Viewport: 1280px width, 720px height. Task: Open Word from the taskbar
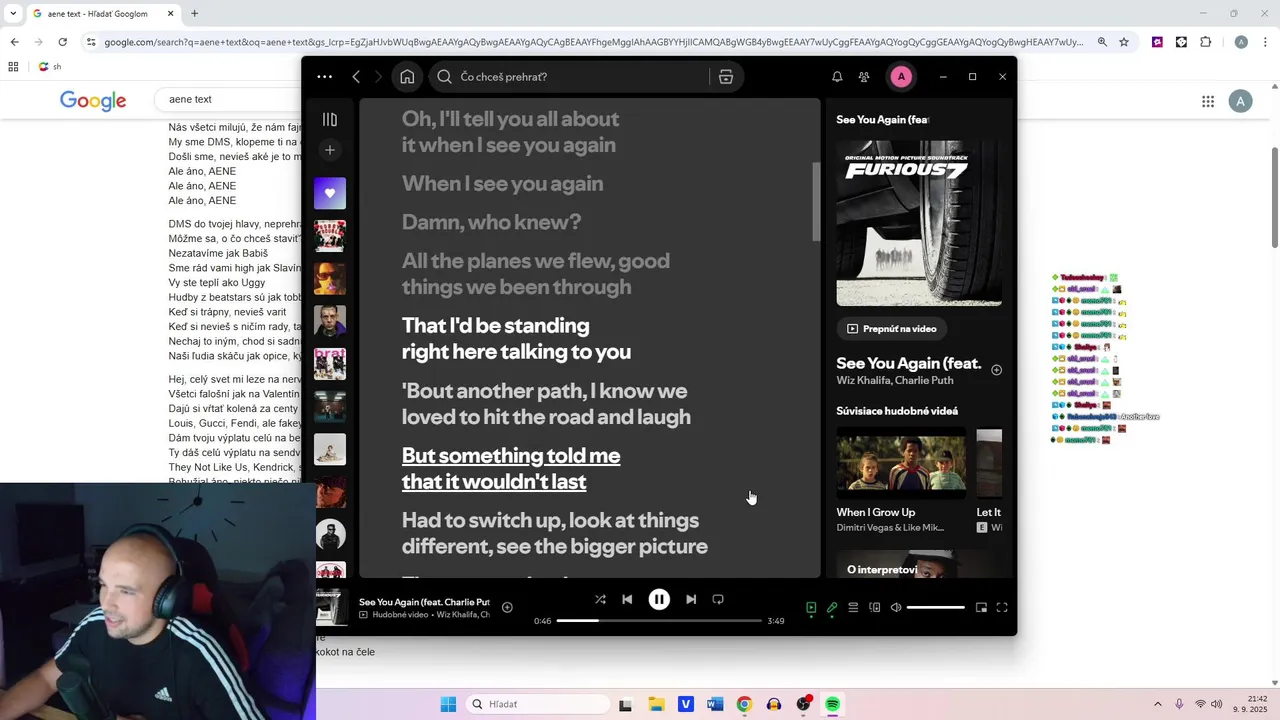click(x=715, y=704)
